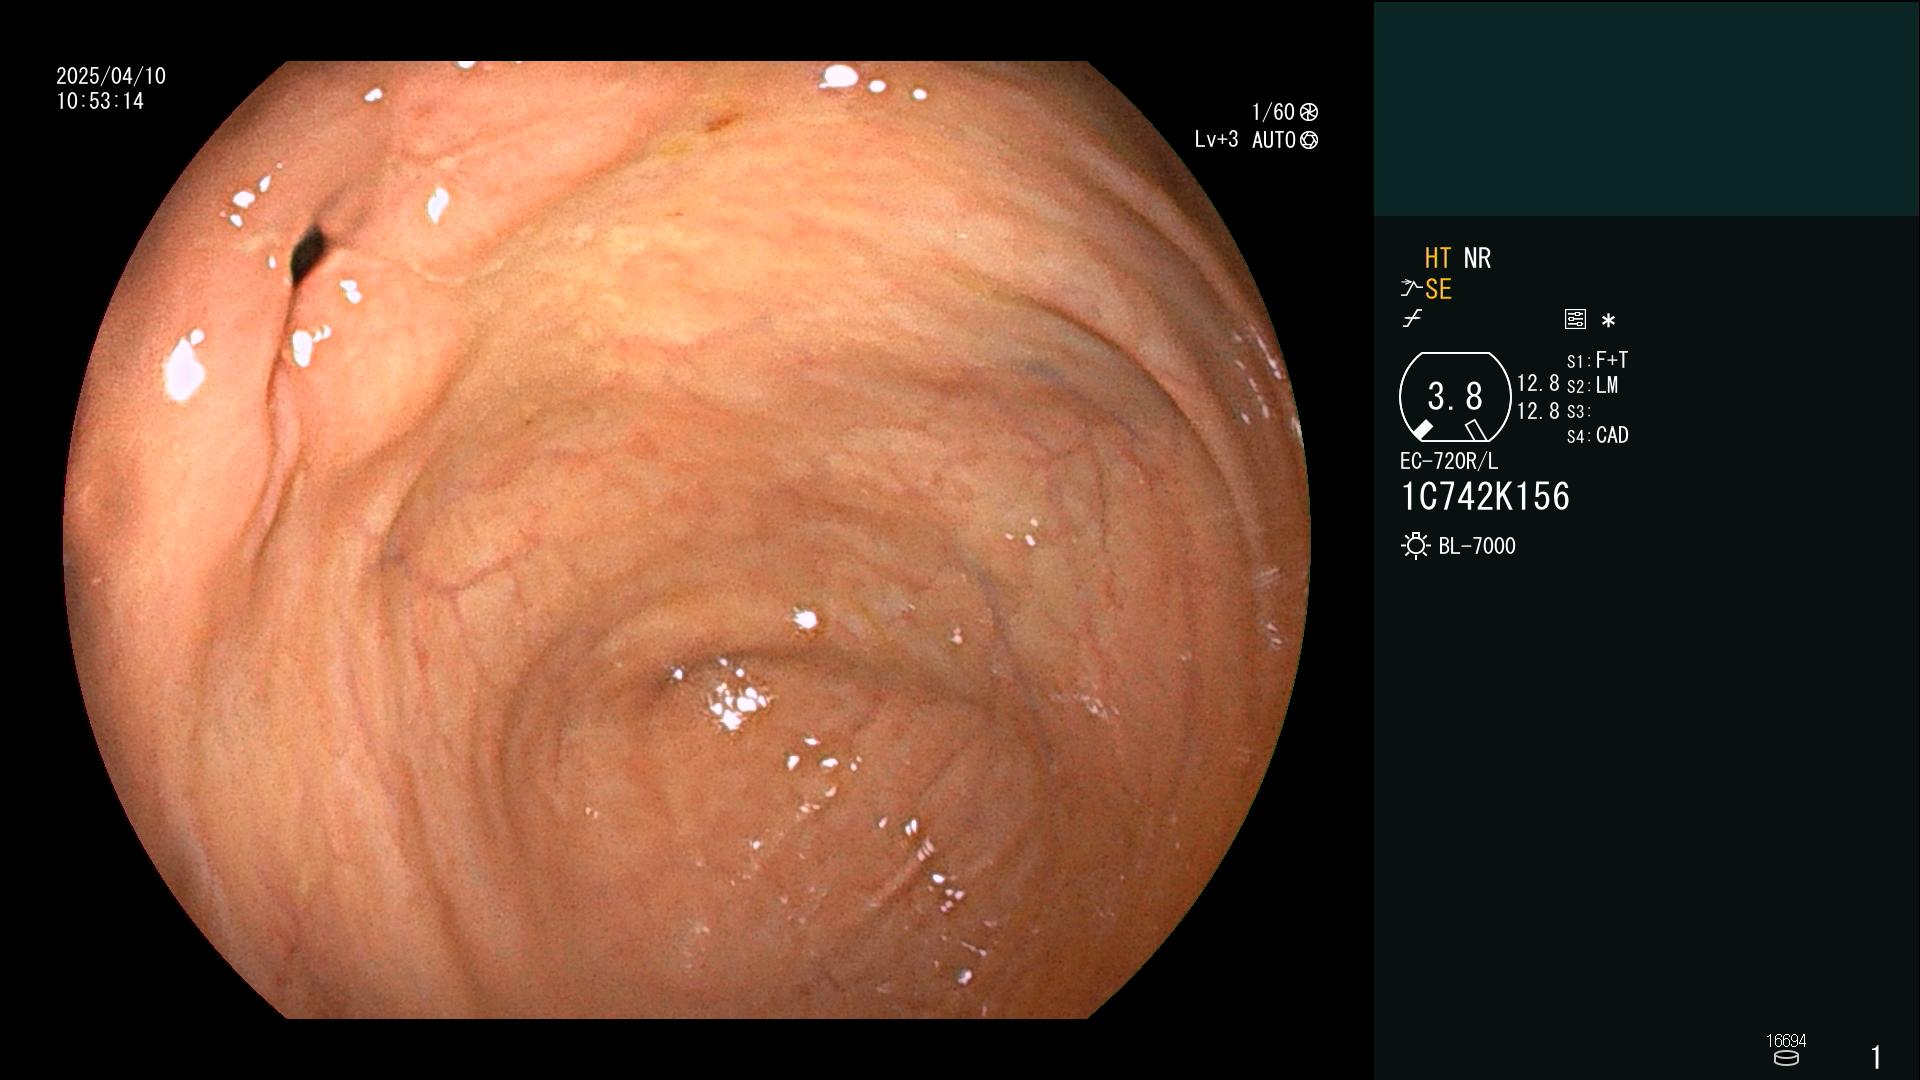The image size is (1920, 1080).
Task: Click the S1 F+T switch assignment
Action: point(1597,360)
